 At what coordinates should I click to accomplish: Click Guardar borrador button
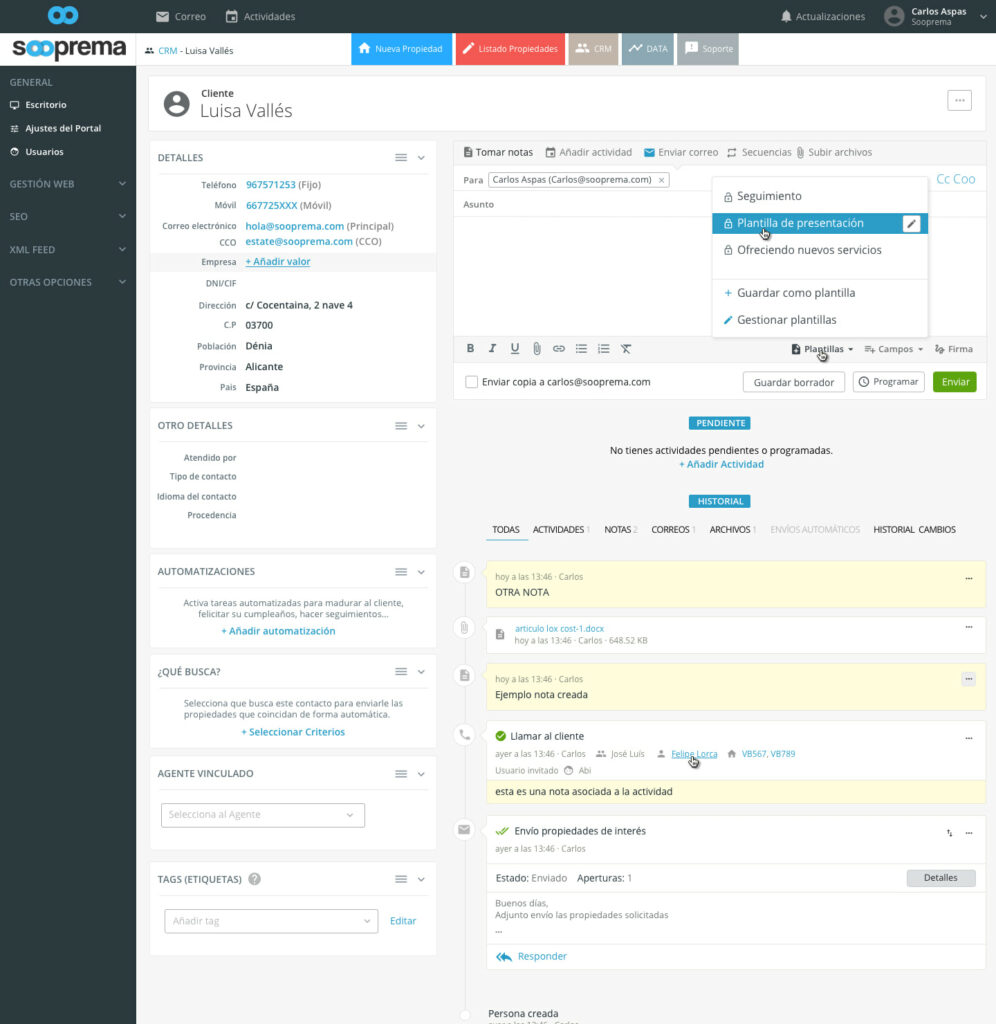click(x=794, y=382)
